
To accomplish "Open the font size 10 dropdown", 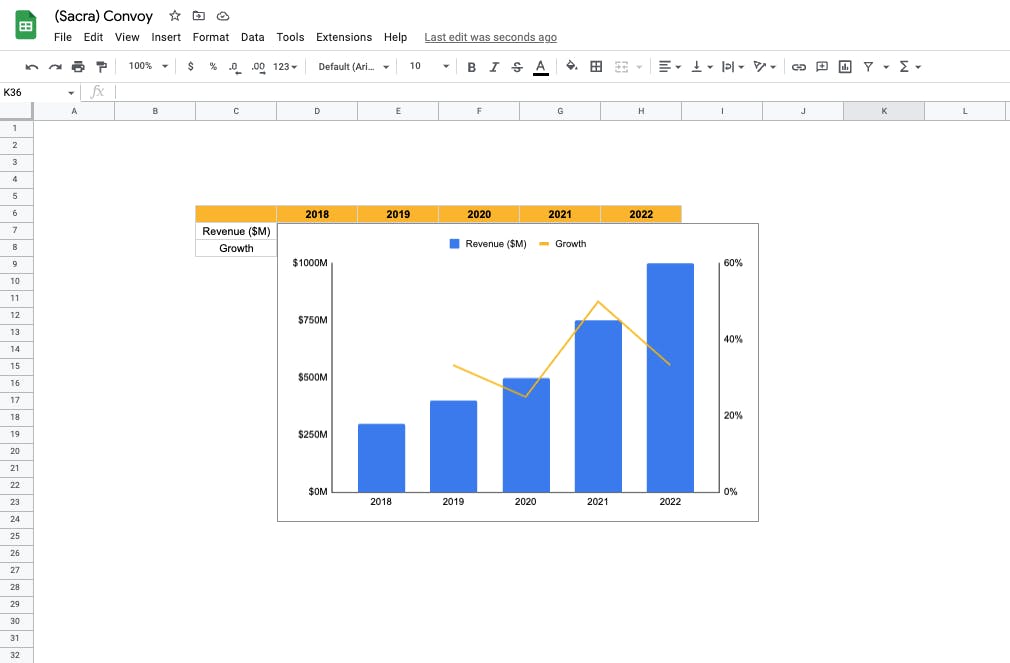I will tap(429, 66).
